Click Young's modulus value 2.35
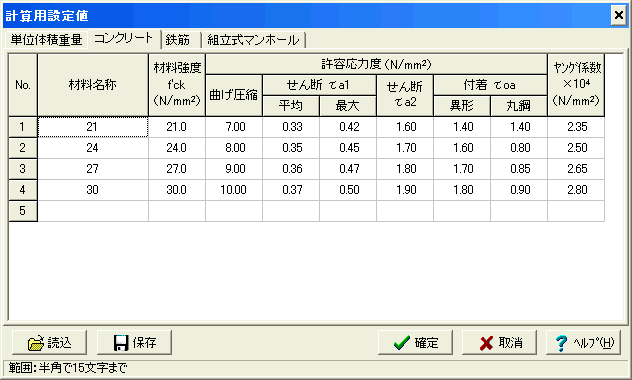The height and width of the screenshot is (380, 632). tap(576, 127)
